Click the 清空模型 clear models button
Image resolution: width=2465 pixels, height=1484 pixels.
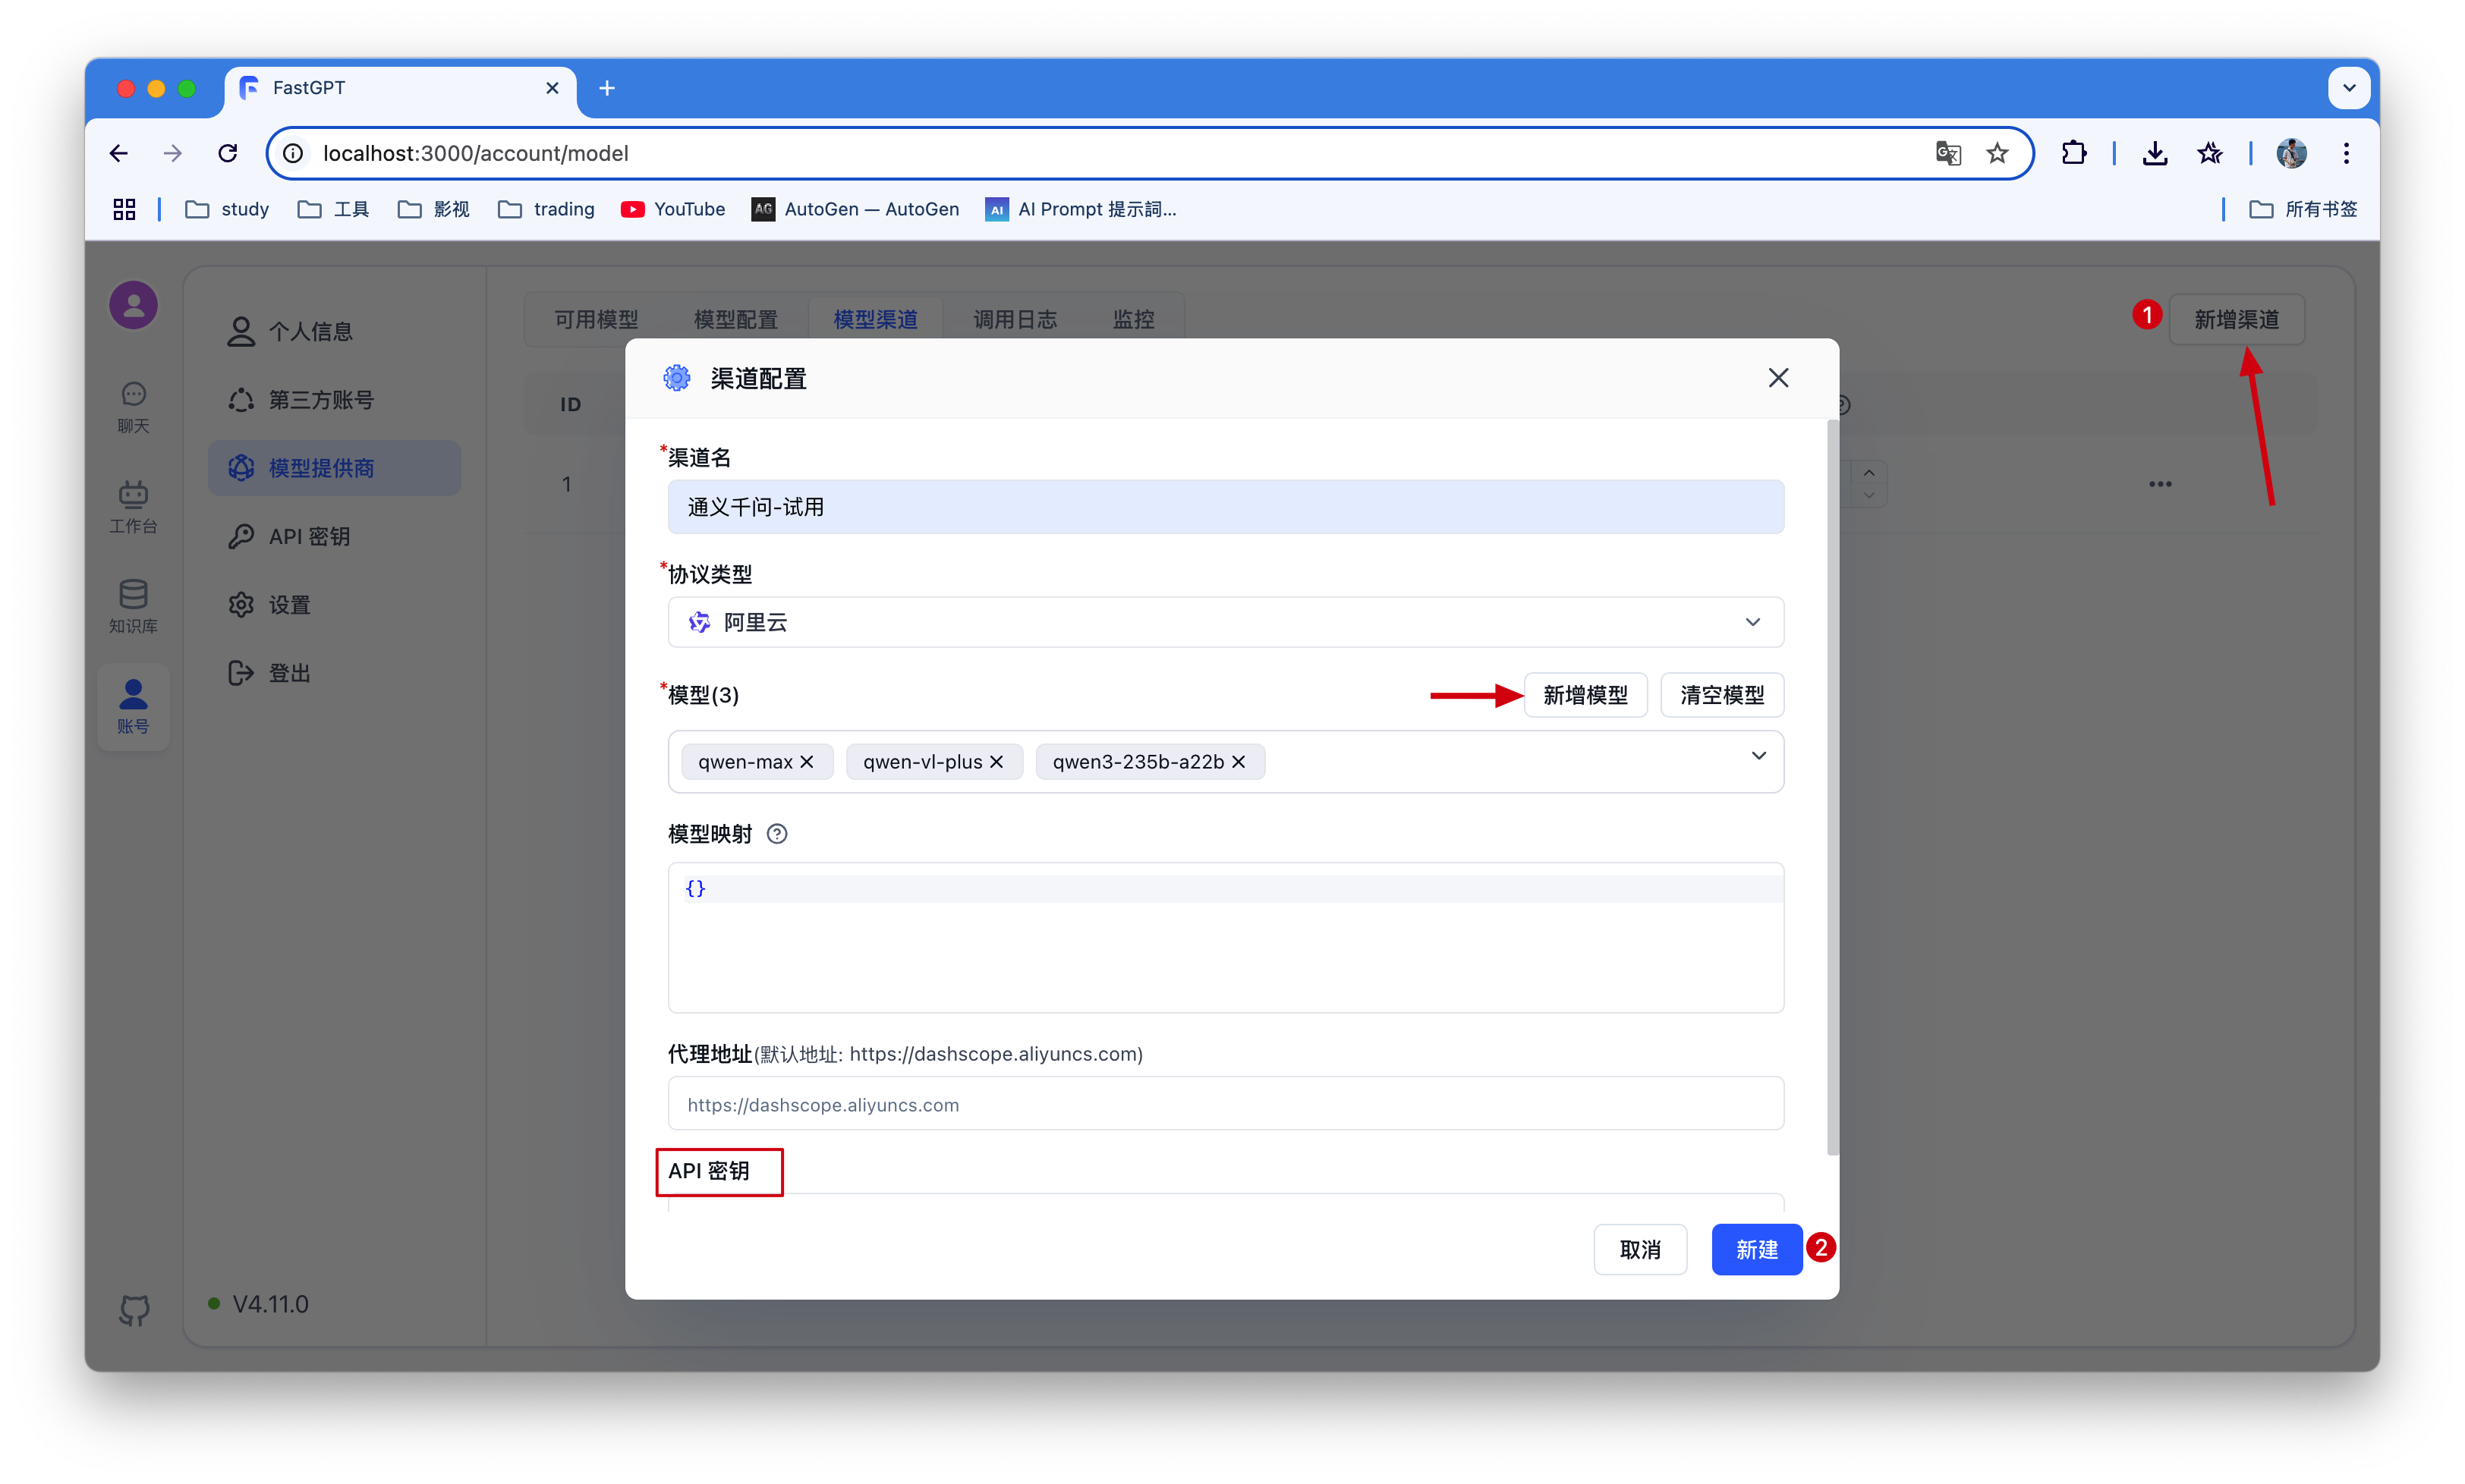point(1721,695)
